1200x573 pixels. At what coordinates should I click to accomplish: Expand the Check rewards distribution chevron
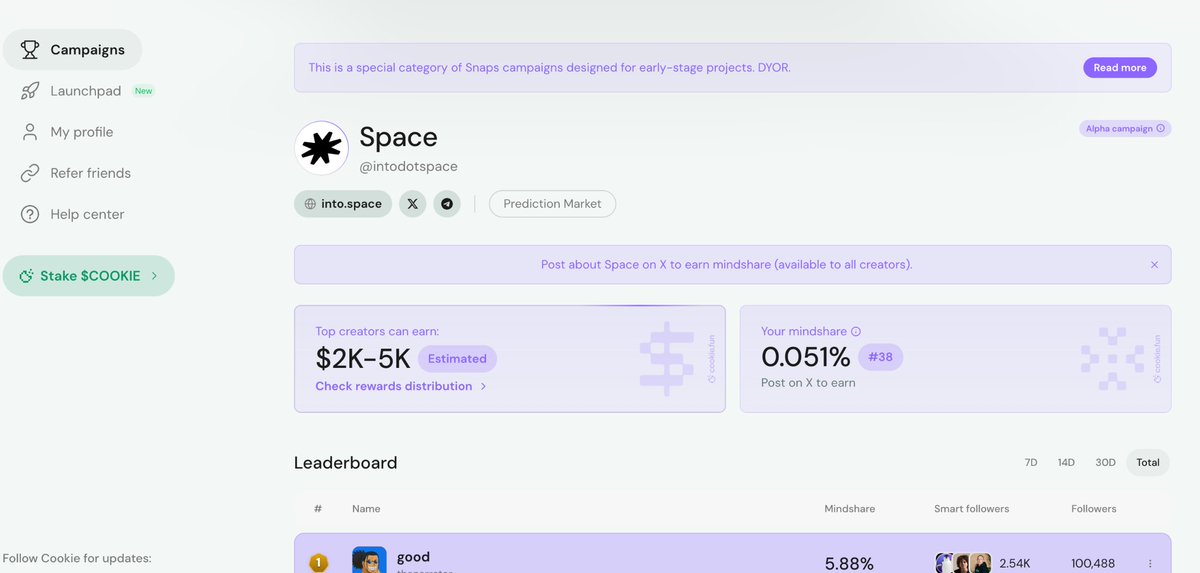tap(484, 386)
